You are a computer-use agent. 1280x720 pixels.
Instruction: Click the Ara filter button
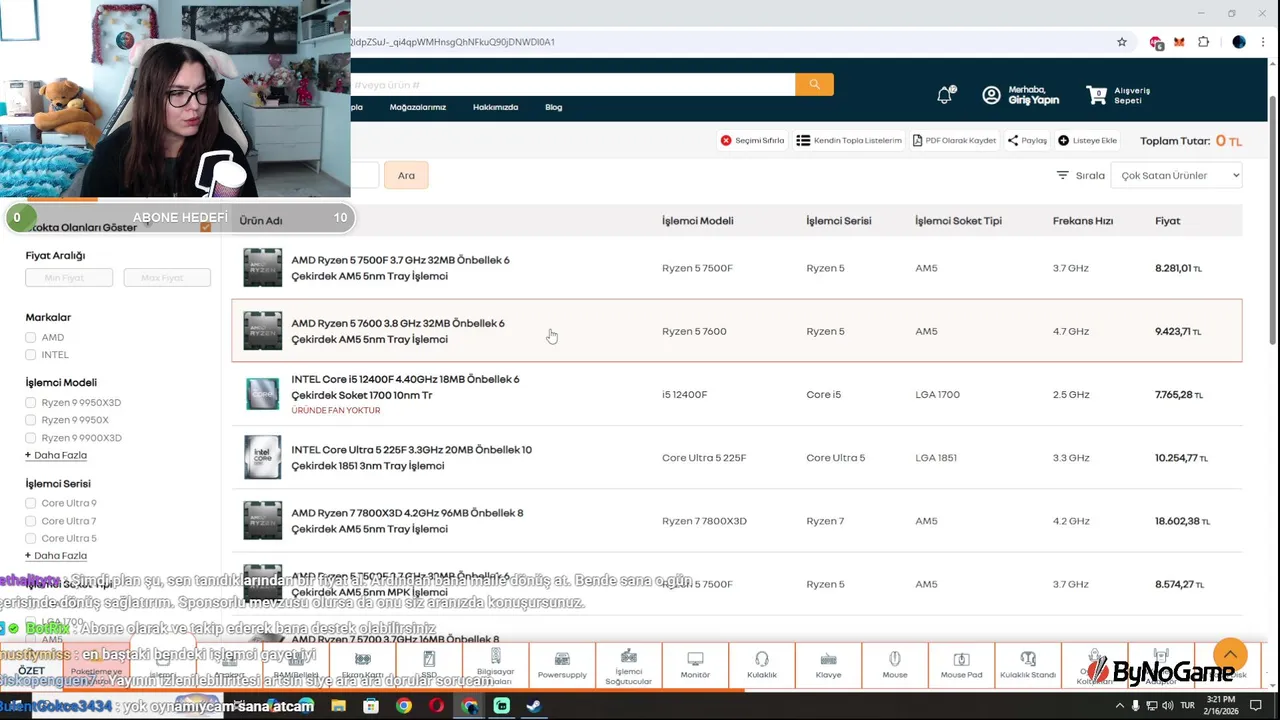[x=406, y=175]
